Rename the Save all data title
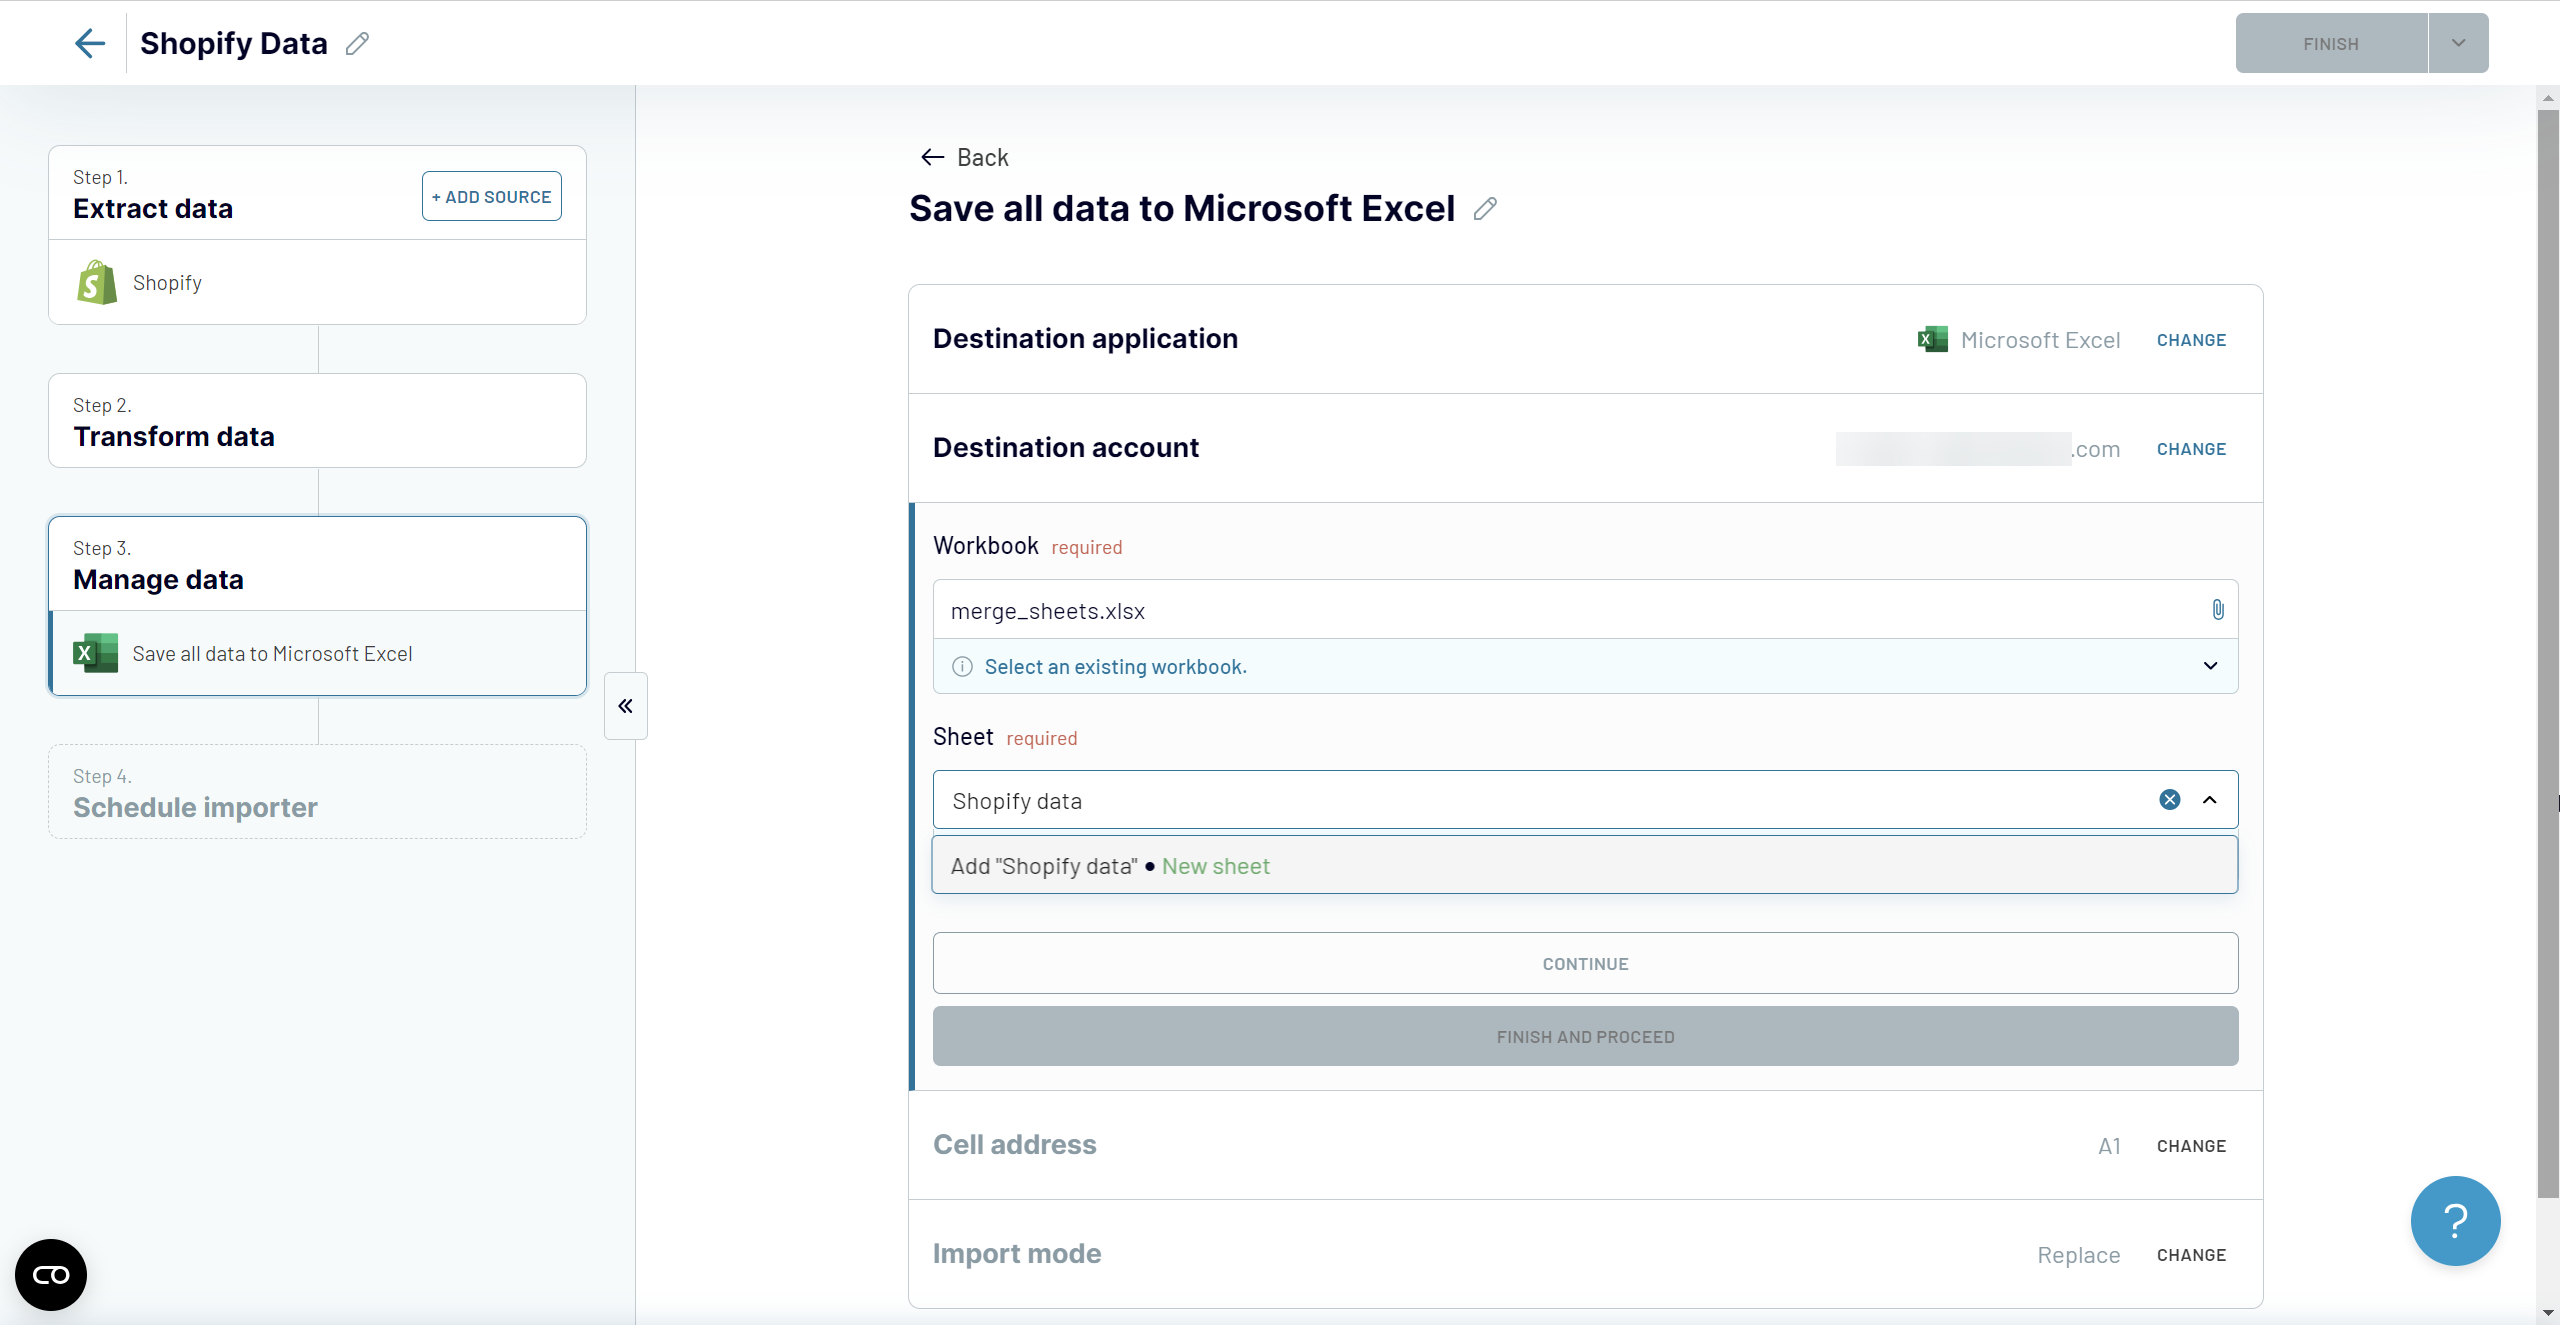The image size is (2560, 1325). 1486,208
